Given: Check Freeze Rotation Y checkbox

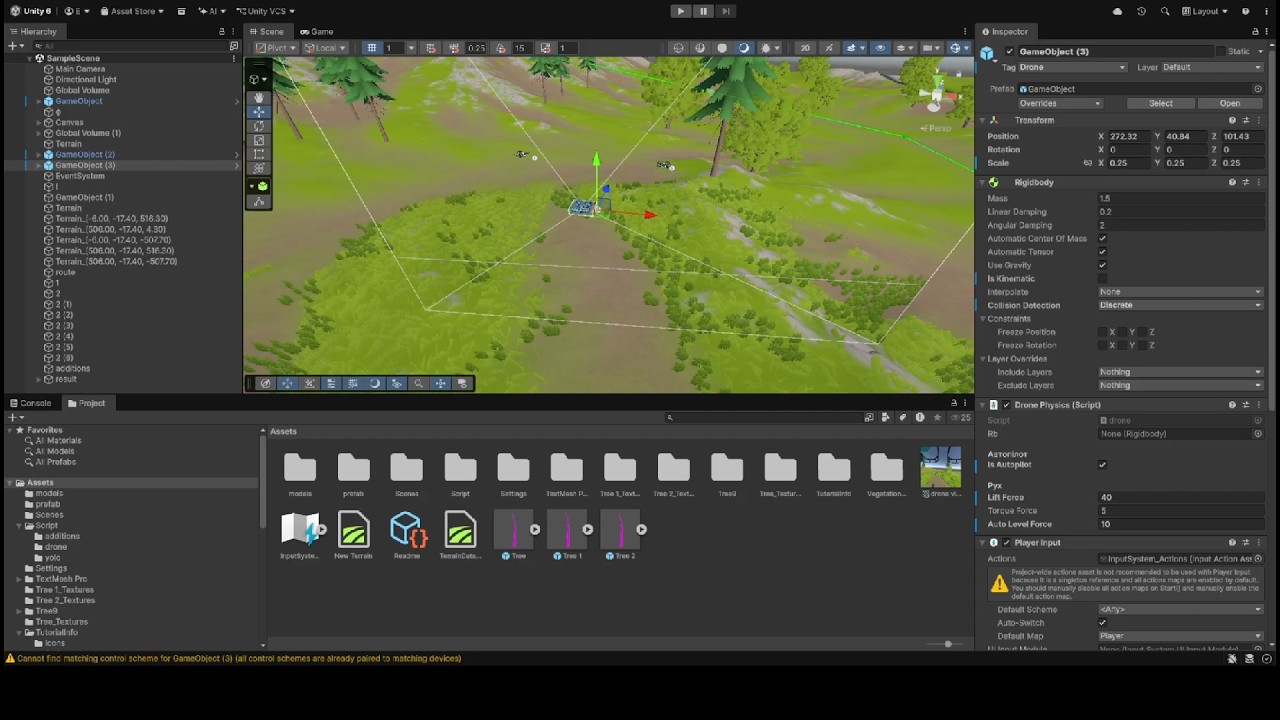Looking at the screenshot, I should tap(1122, 345).
